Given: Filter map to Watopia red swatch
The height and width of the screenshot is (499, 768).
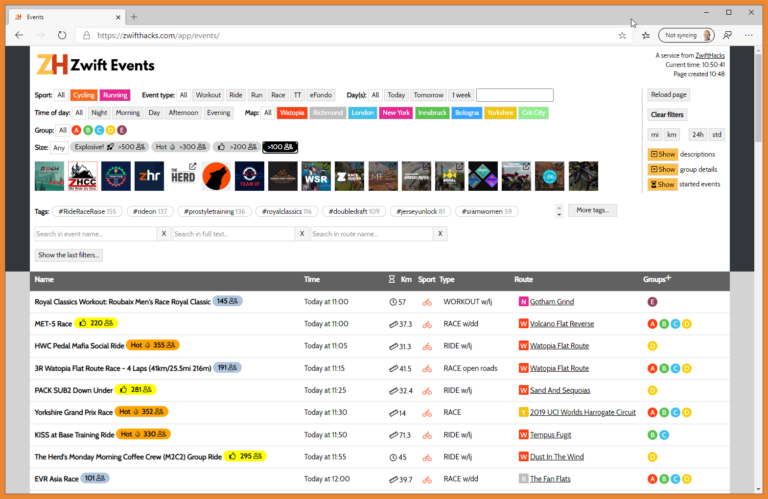Looking at the screenshot, I should point(292,113).
